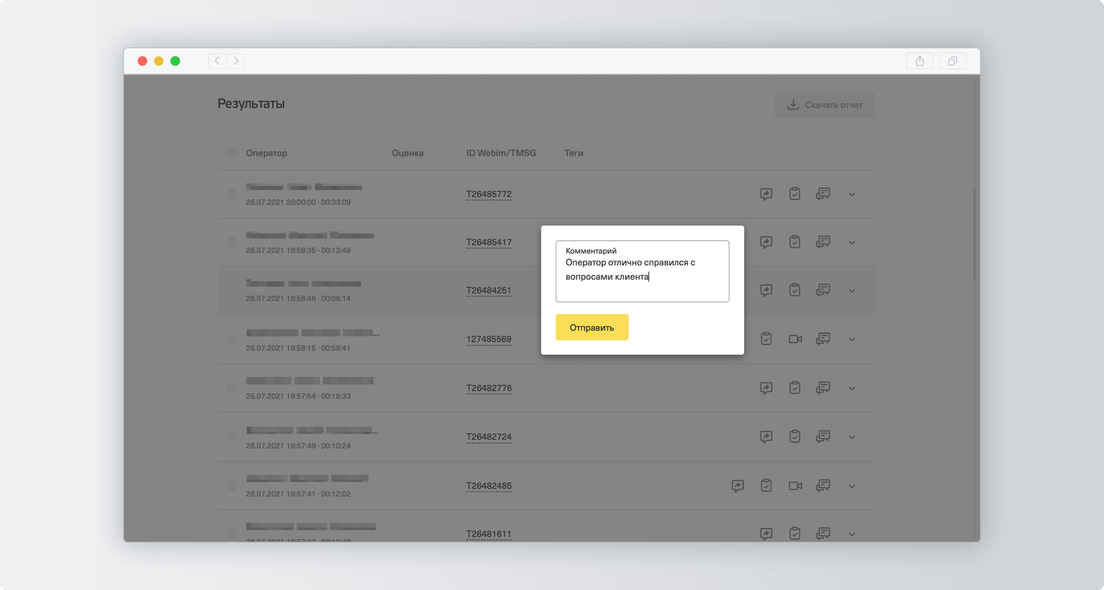The height and width of the screenshot is (590, 1104).
Task: Click the Оператор column header
Action: click(266, 153)
